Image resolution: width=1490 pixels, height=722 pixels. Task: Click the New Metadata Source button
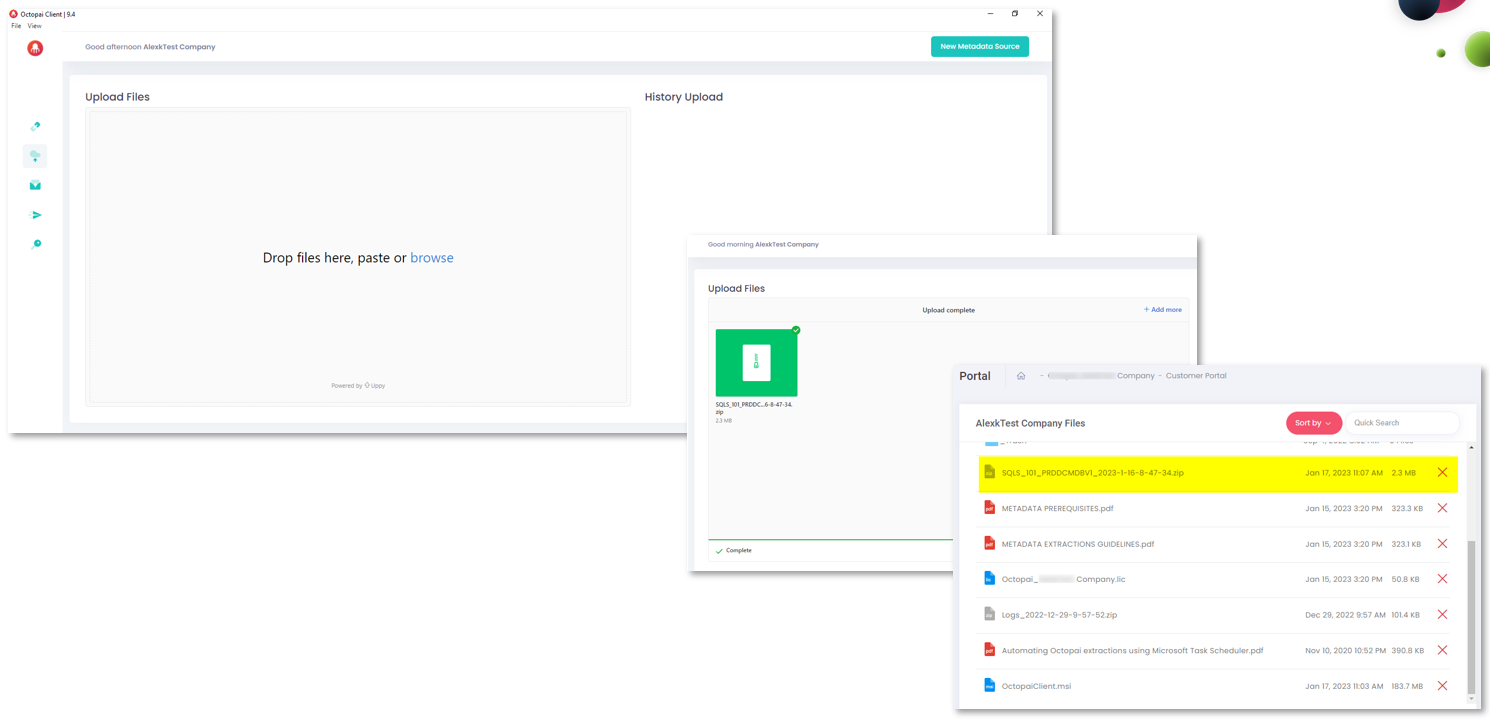(979, 47)
